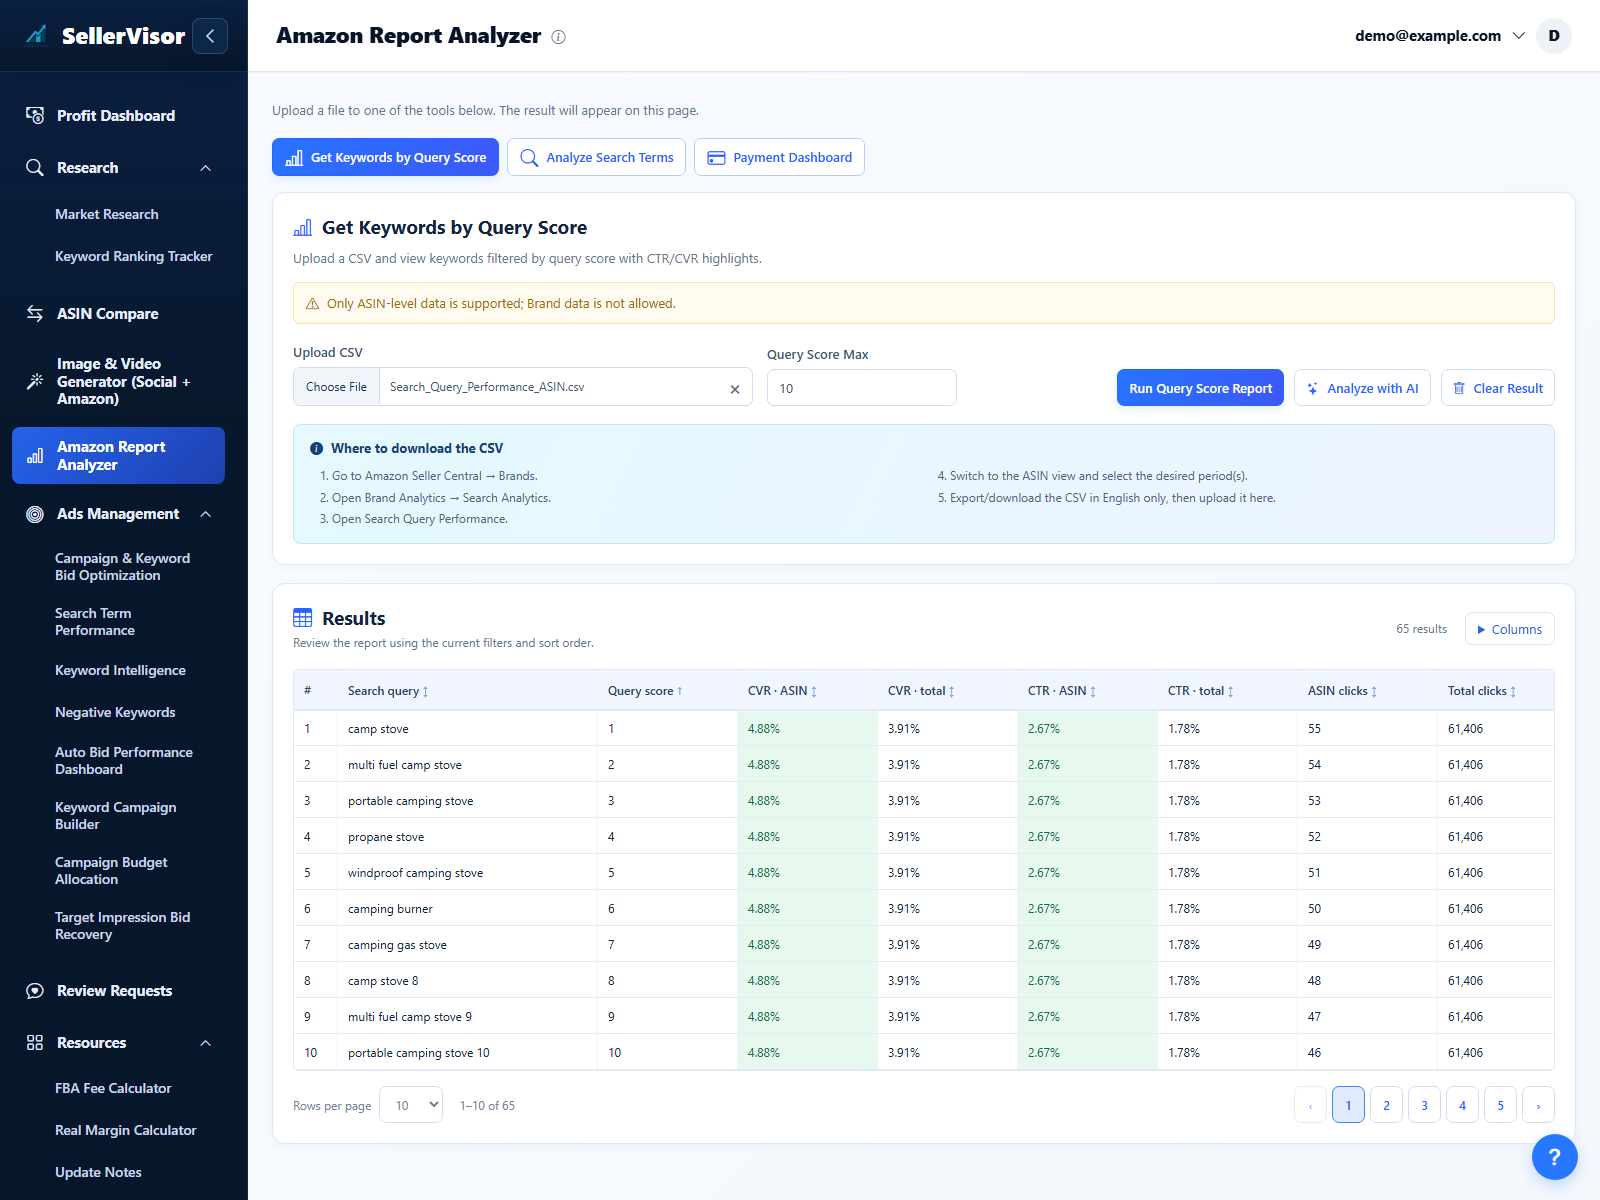This screenshot has height=1200, width=1600.
Task: Open Keyword Ranking Tracker
Action: pos(134,256)
